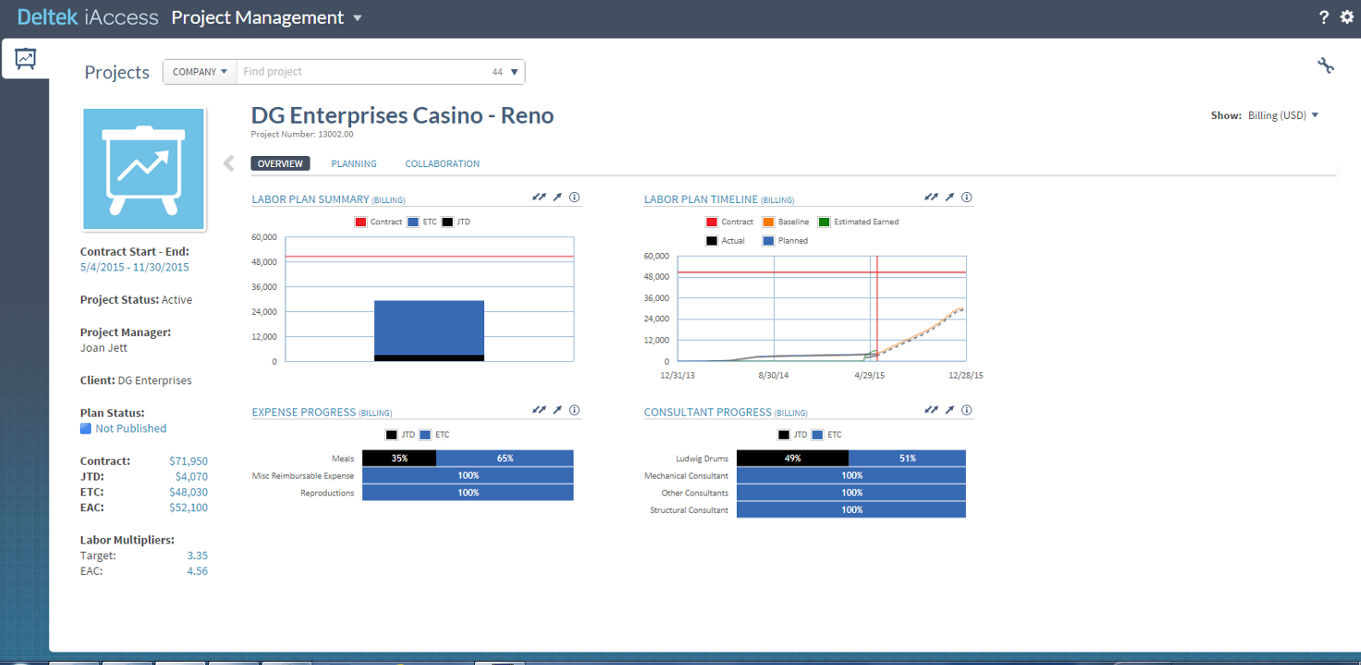The height and width of the screenshot is (665, 1361).
Task: Show info for Labor Plan Summary chart
Action: point(574,198)
